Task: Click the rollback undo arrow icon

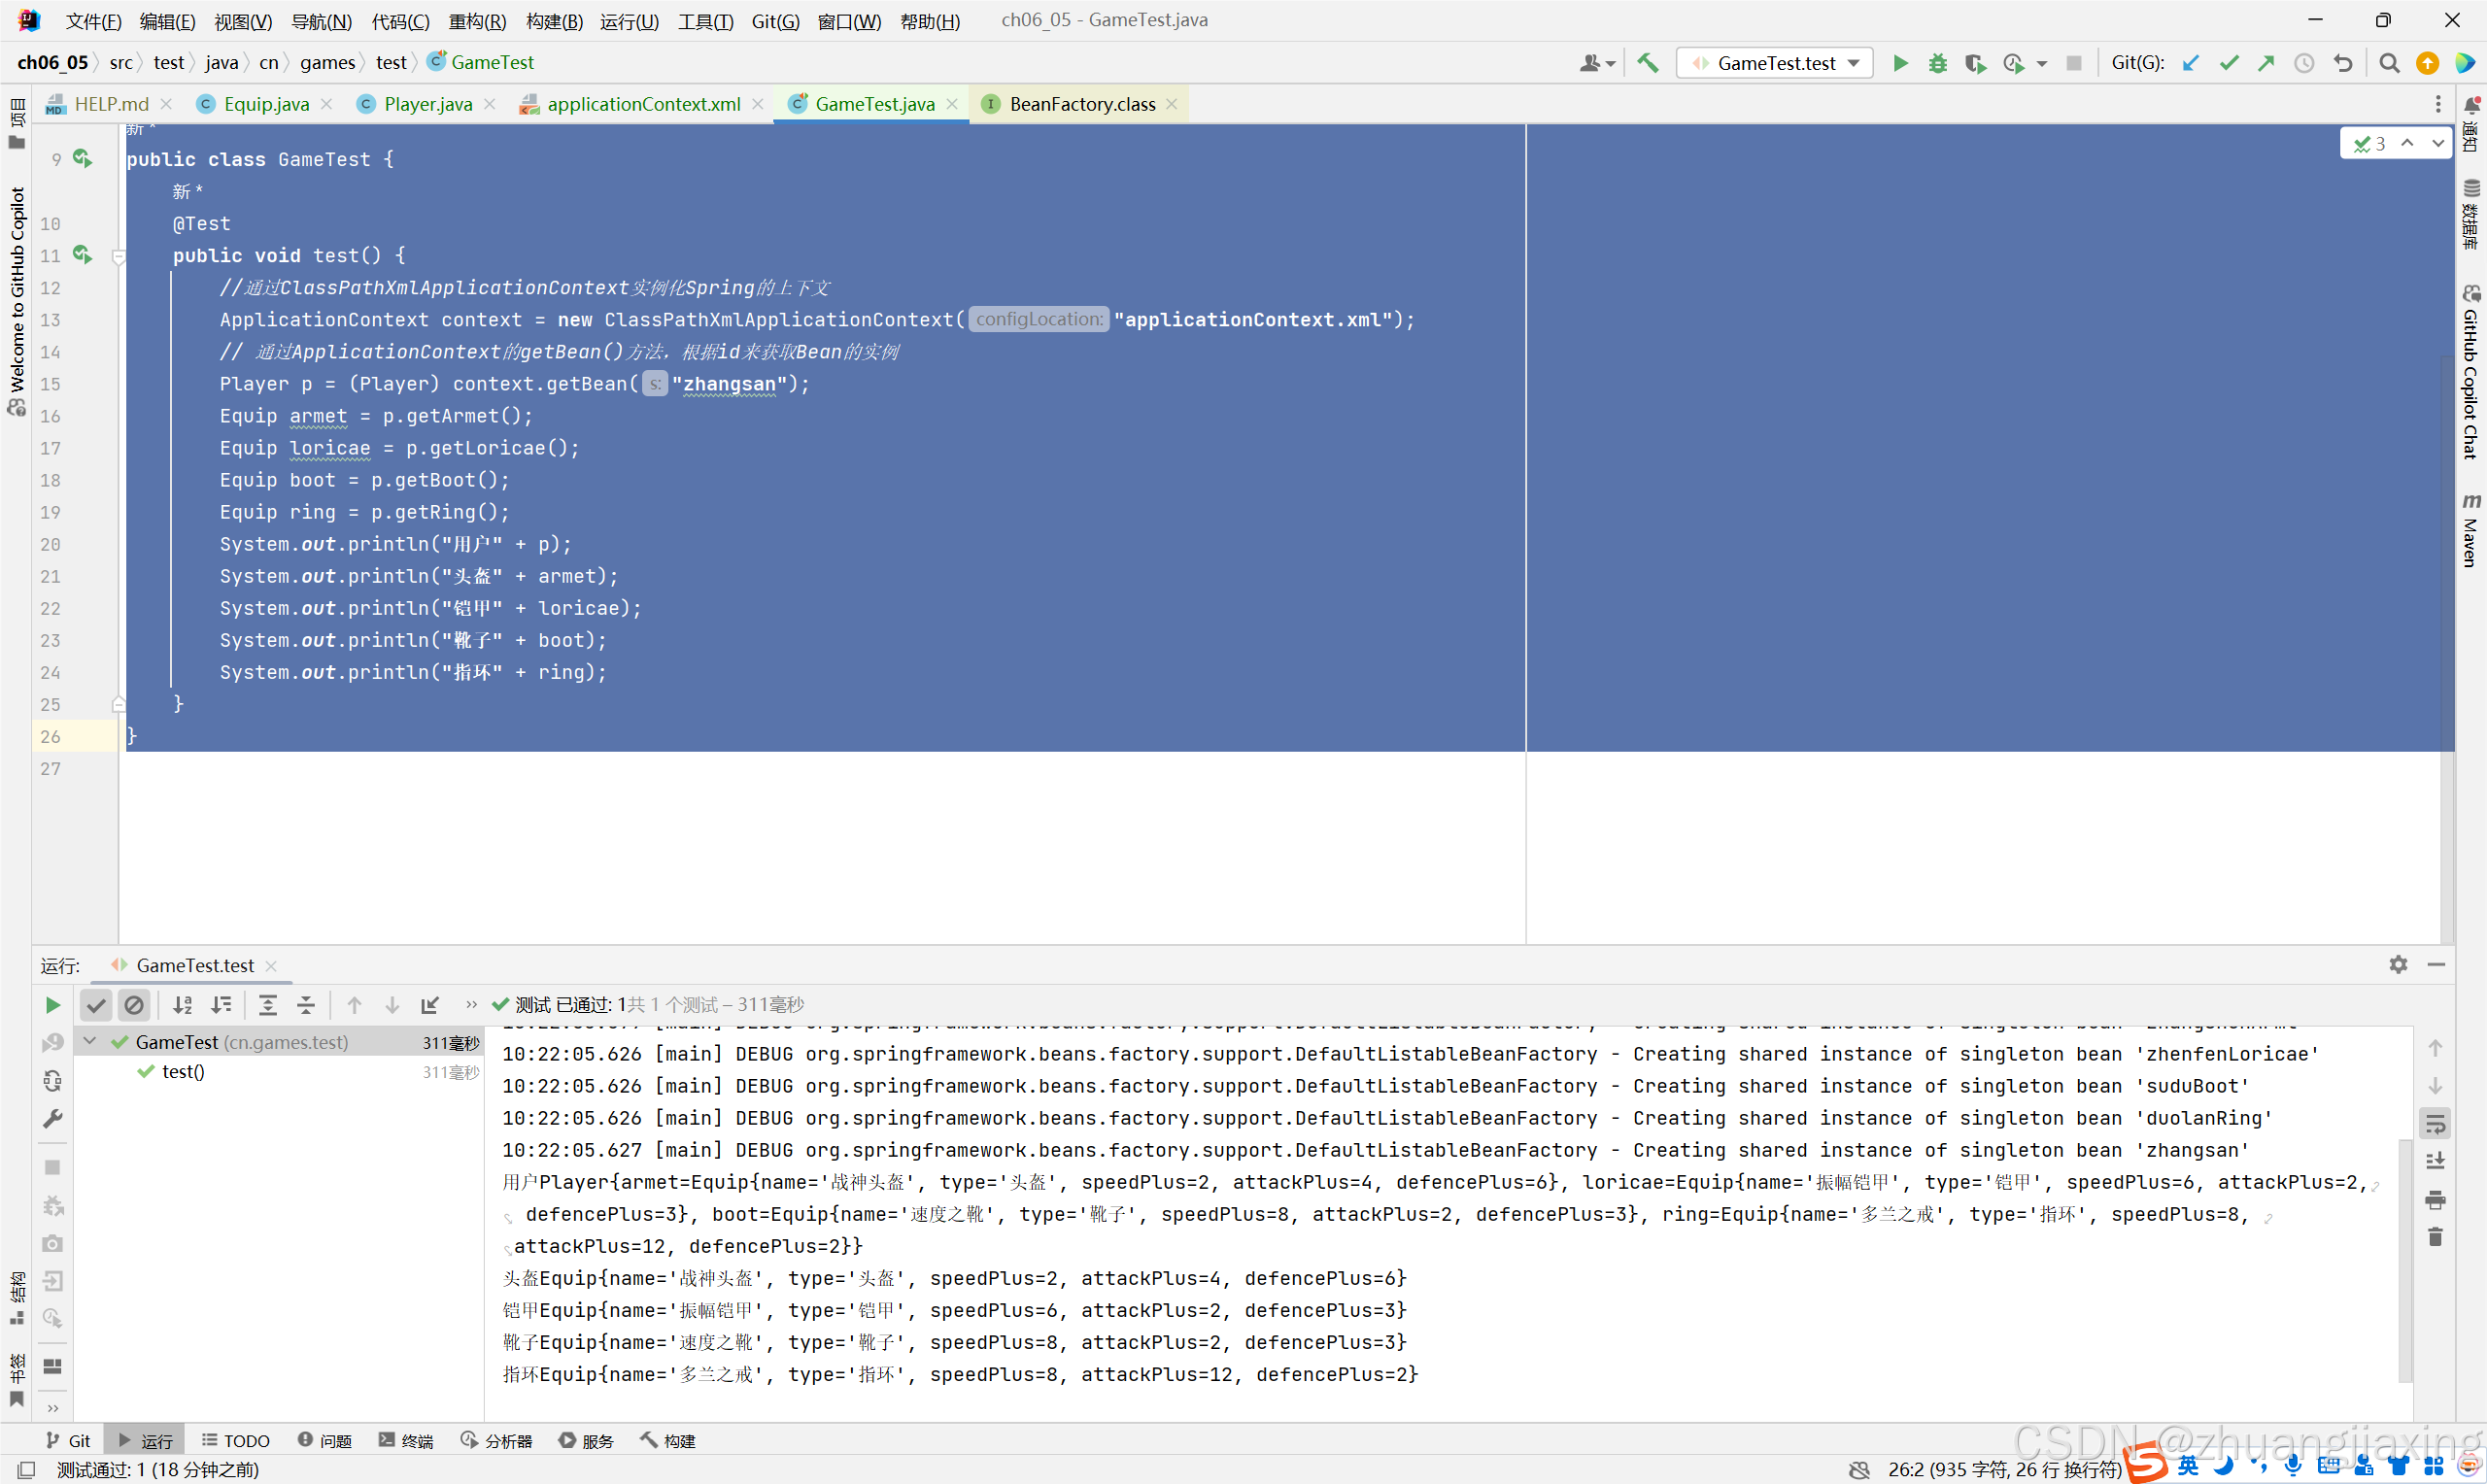Action: coord(2343,63)
